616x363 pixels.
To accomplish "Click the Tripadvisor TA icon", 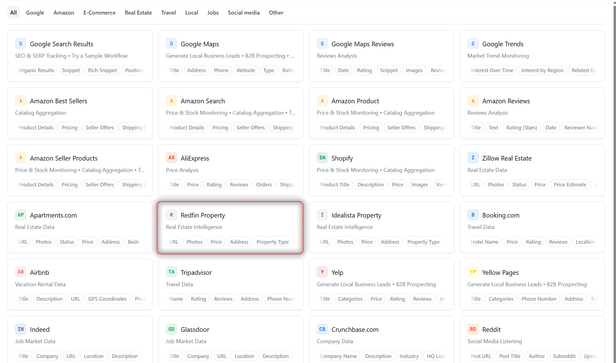I will click(171, 272).
